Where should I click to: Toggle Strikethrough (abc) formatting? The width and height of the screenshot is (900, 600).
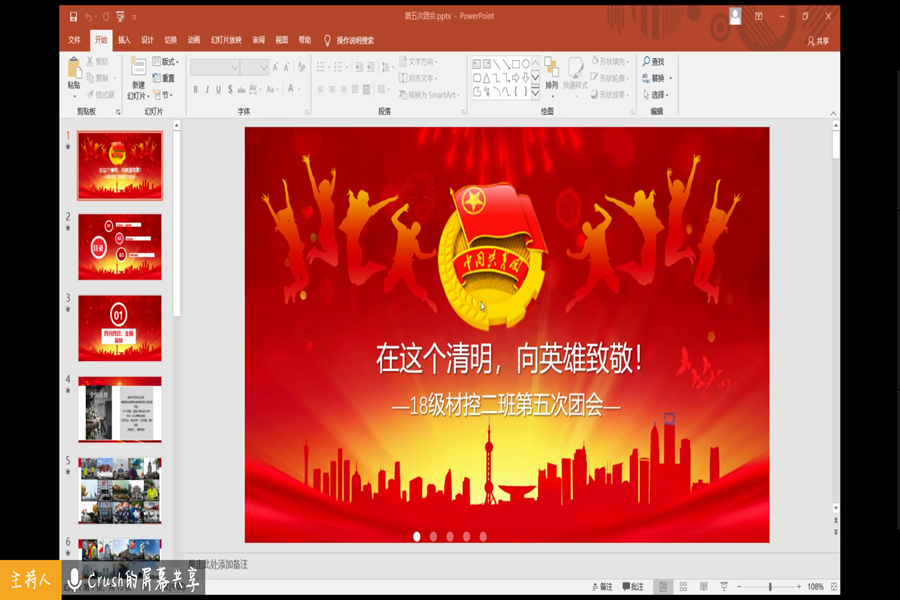(x=242, y=89)
